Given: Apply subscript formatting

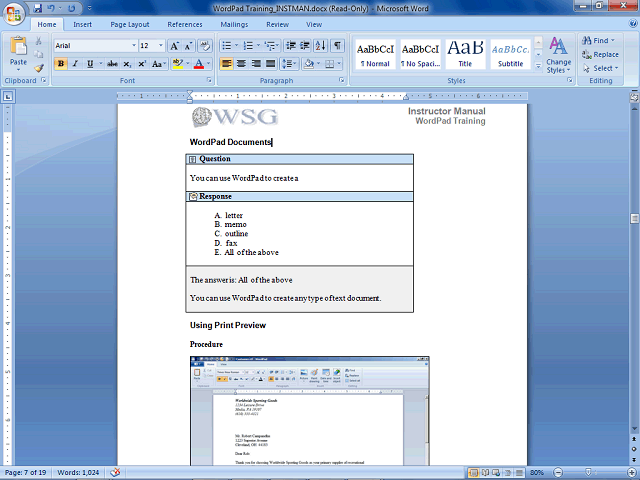Looking at the screenshot, I should click(127, 64).
